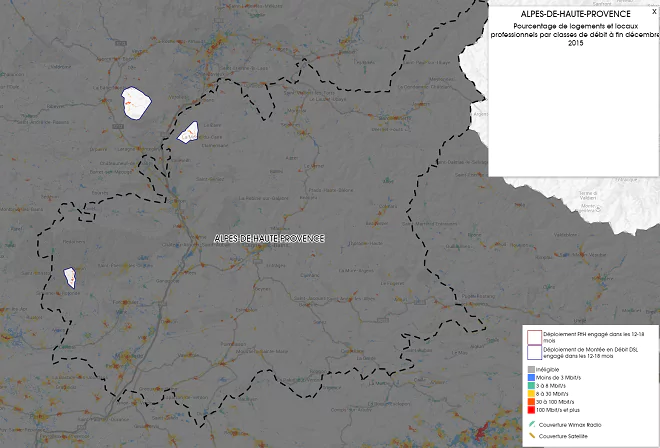Click the white highlighted zone in the southwest

pos(69,277)
